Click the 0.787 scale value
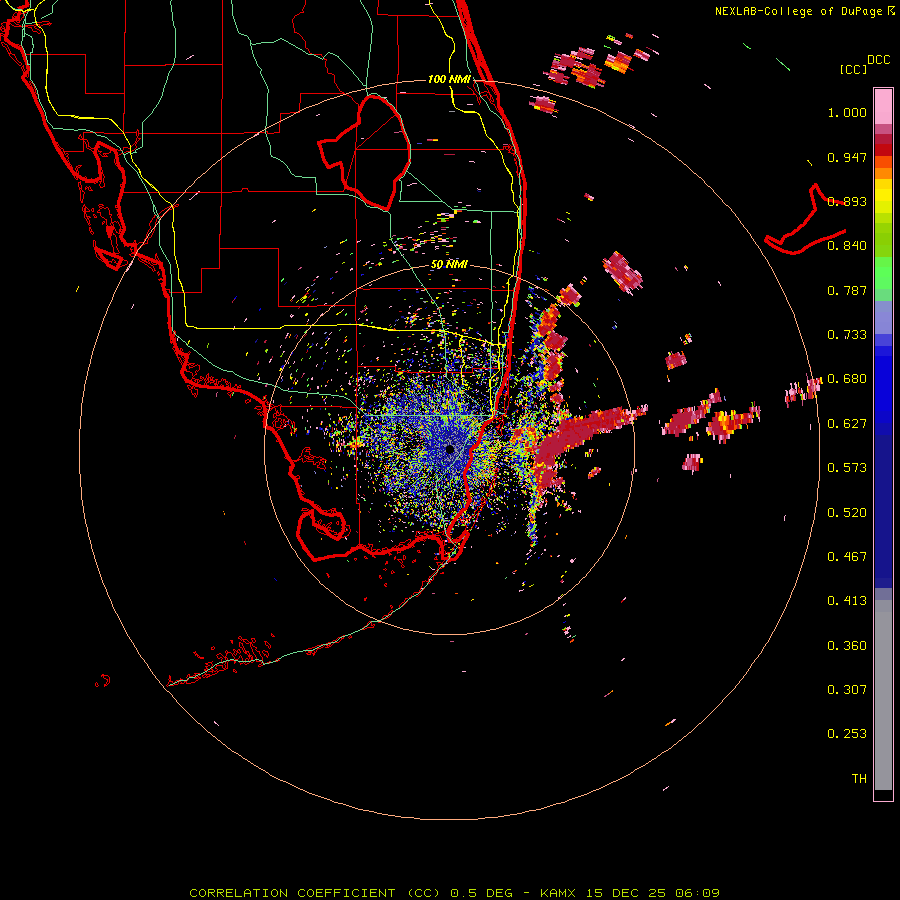This screenshot has width=900, height=900. coord(847,290)
